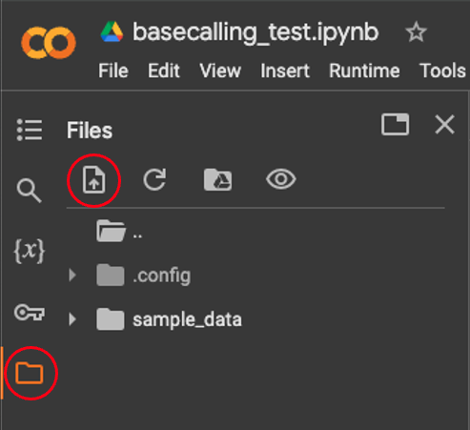
Task: Expand the sample_data folder arrow
Action: (72, 319)
